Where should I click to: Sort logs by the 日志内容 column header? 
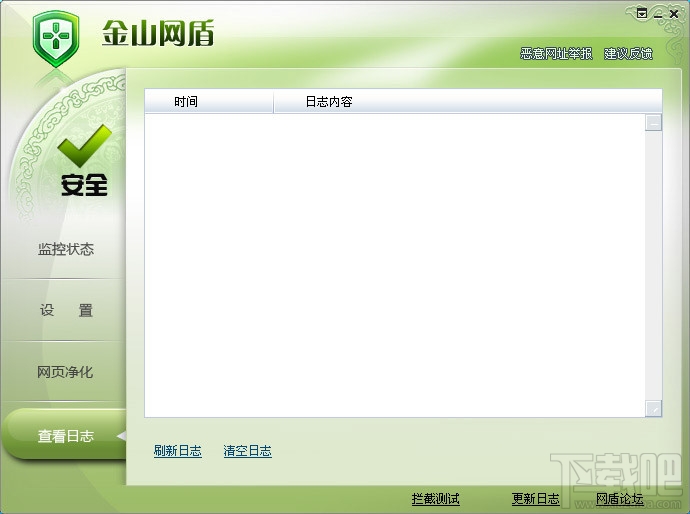[x=468, y=102]
